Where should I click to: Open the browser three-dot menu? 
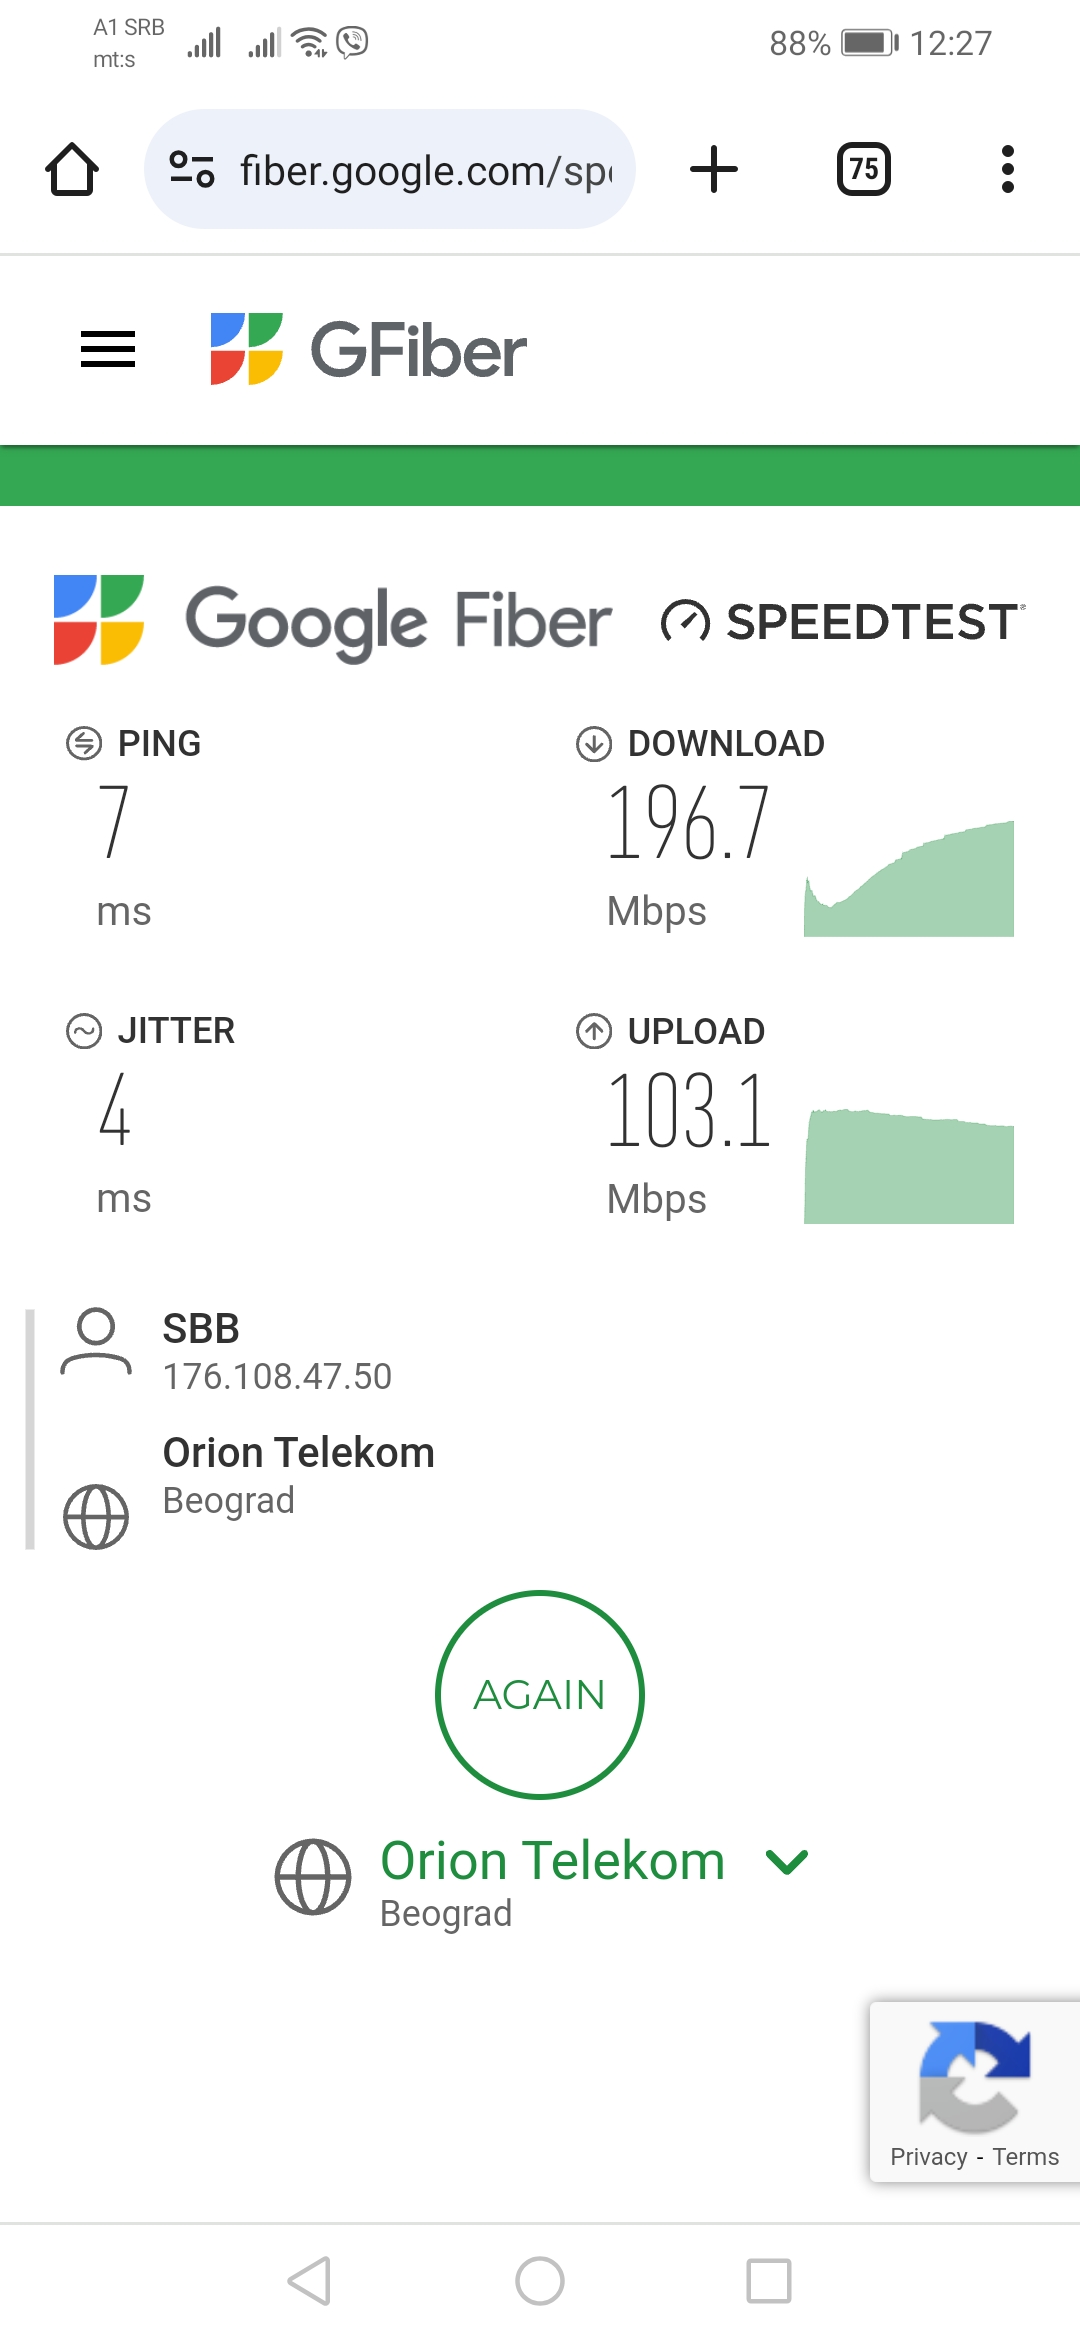pos(1007,169)
